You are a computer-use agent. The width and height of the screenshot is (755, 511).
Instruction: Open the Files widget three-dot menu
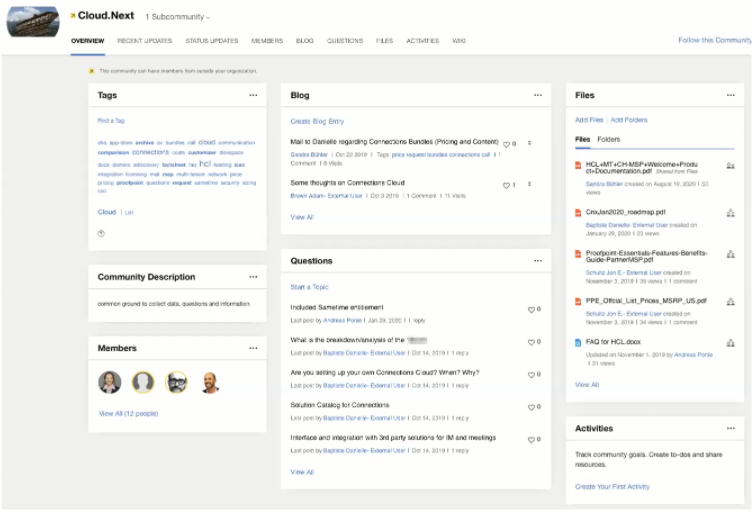click(730, 95)
